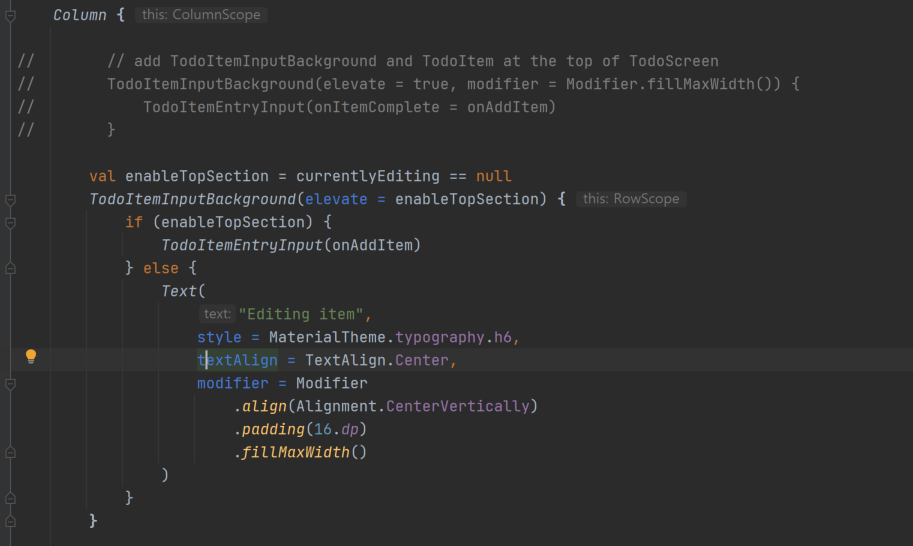
Task: Click the 'modifier' named argument in Text call
Action: (x=233, y=383)
